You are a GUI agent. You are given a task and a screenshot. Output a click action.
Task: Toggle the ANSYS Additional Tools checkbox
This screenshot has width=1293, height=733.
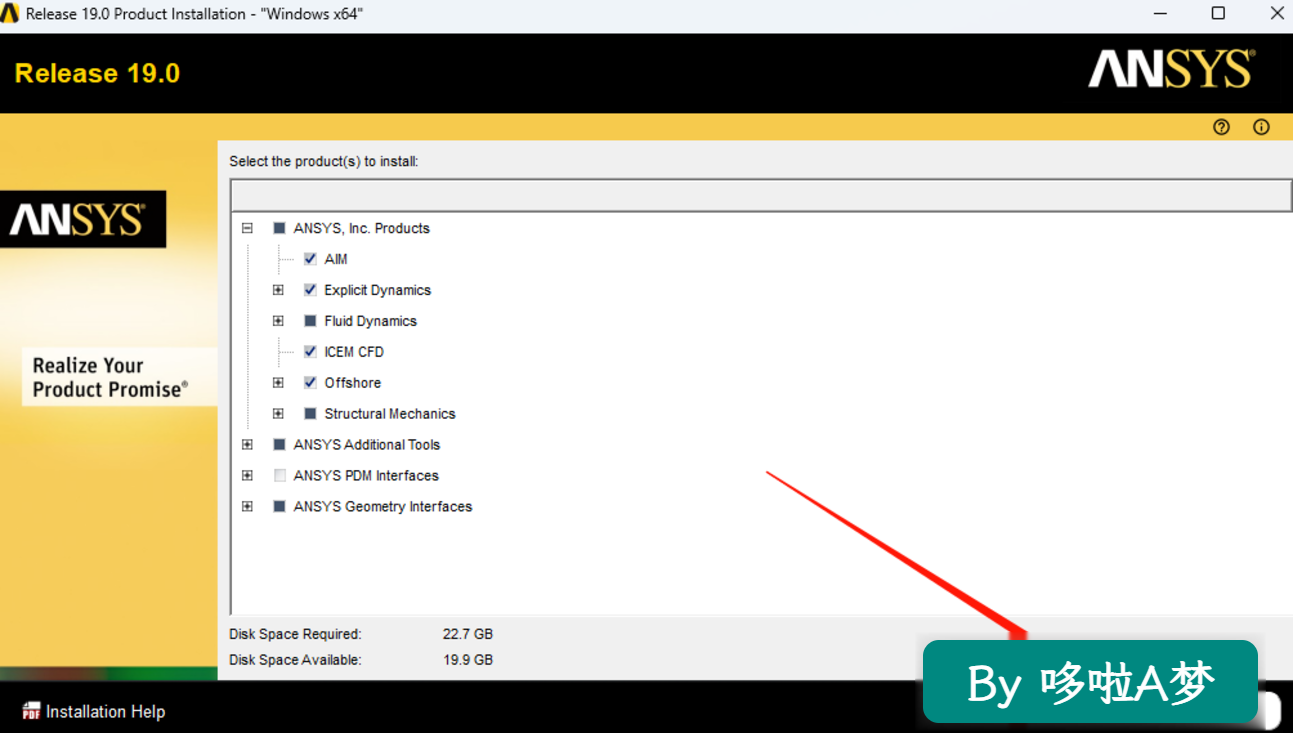point(279,445)
